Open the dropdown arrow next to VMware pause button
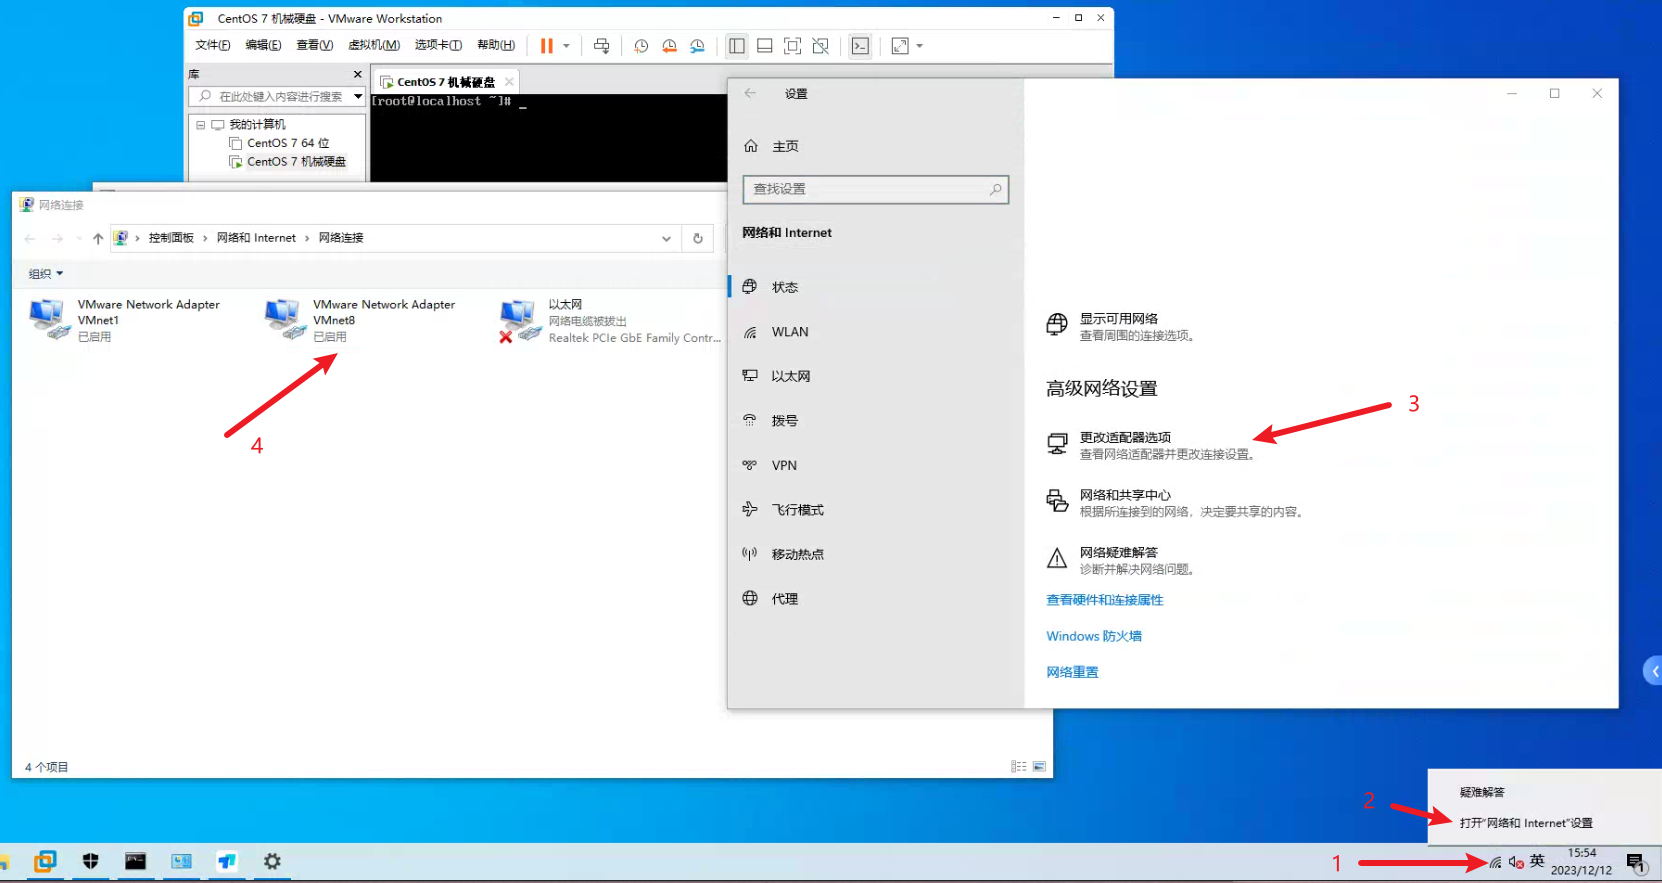1662x883 pixels. point(566,46)
